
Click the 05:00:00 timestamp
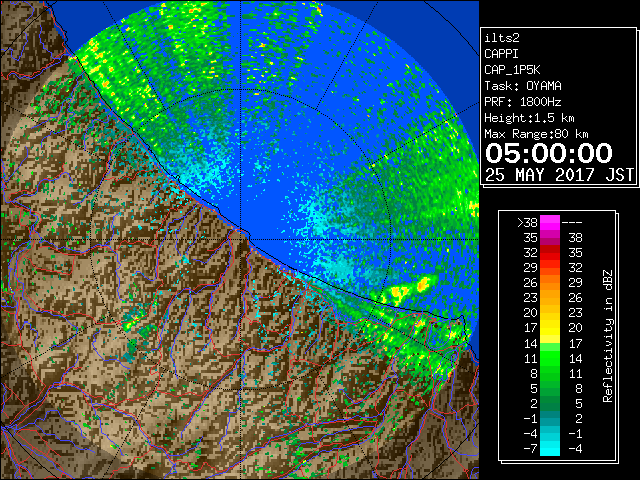(549, 153)
